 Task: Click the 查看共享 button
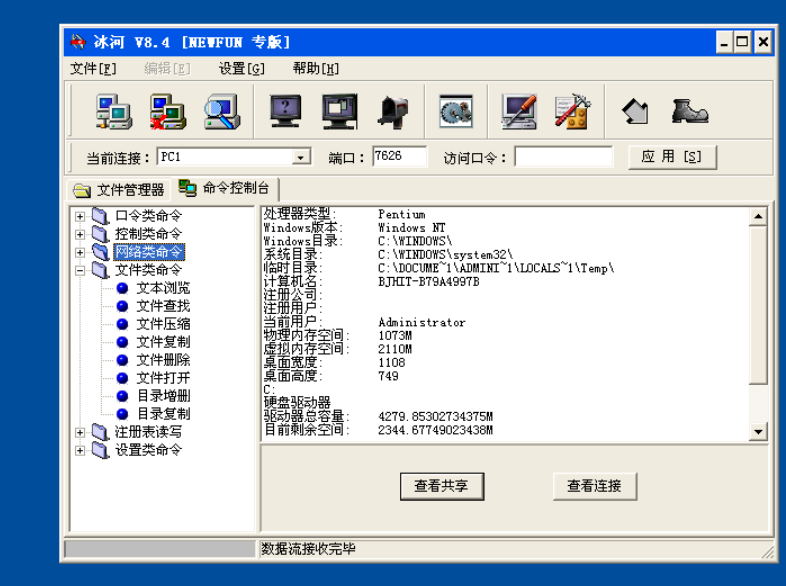point(442,486)
